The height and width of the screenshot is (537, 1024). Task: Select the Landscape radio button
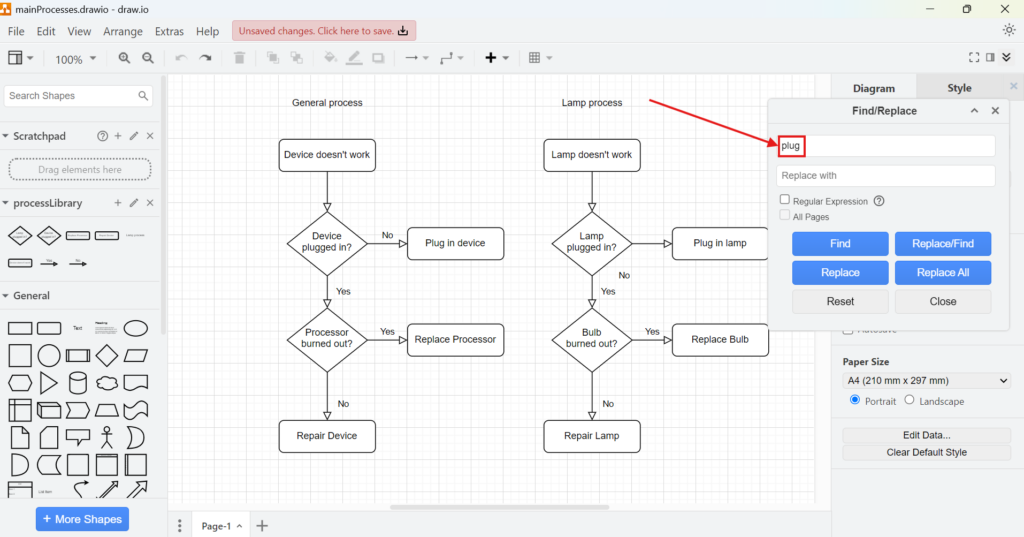pyautogui.click(x=909, y=400)
